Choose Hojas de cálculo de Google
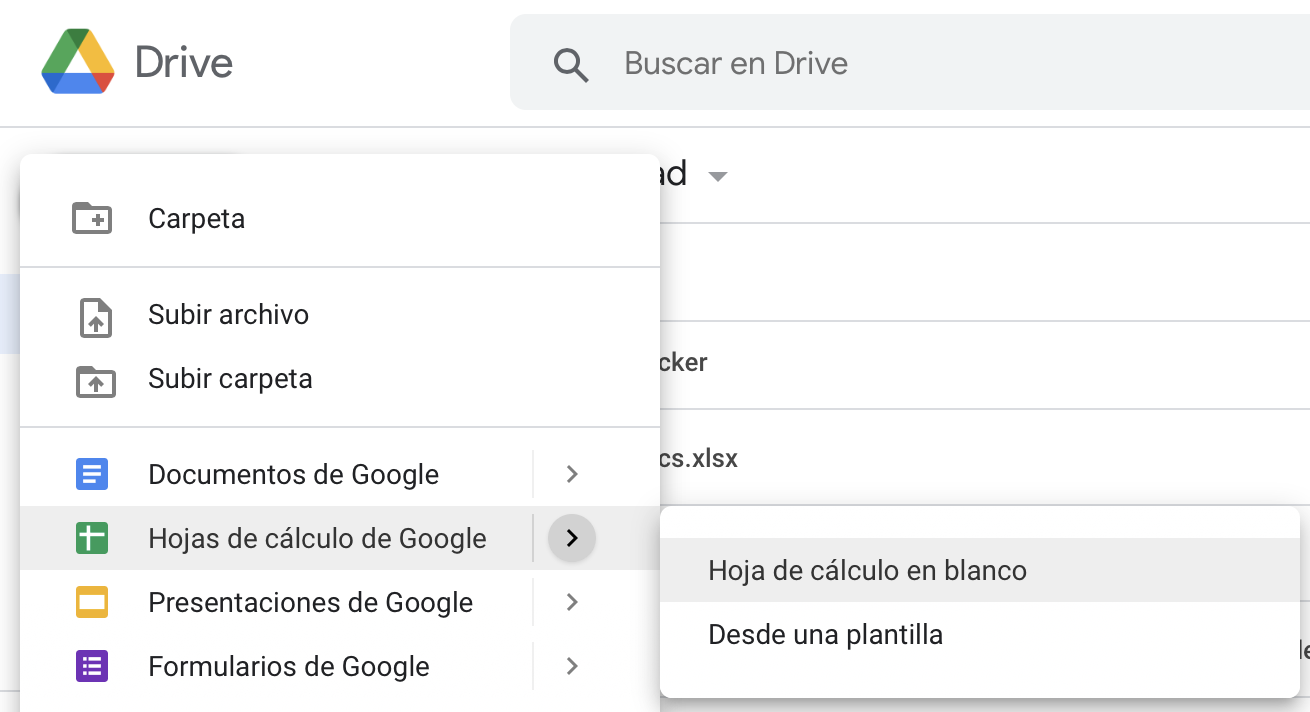The image size is (1310, 712). point(317,538)
